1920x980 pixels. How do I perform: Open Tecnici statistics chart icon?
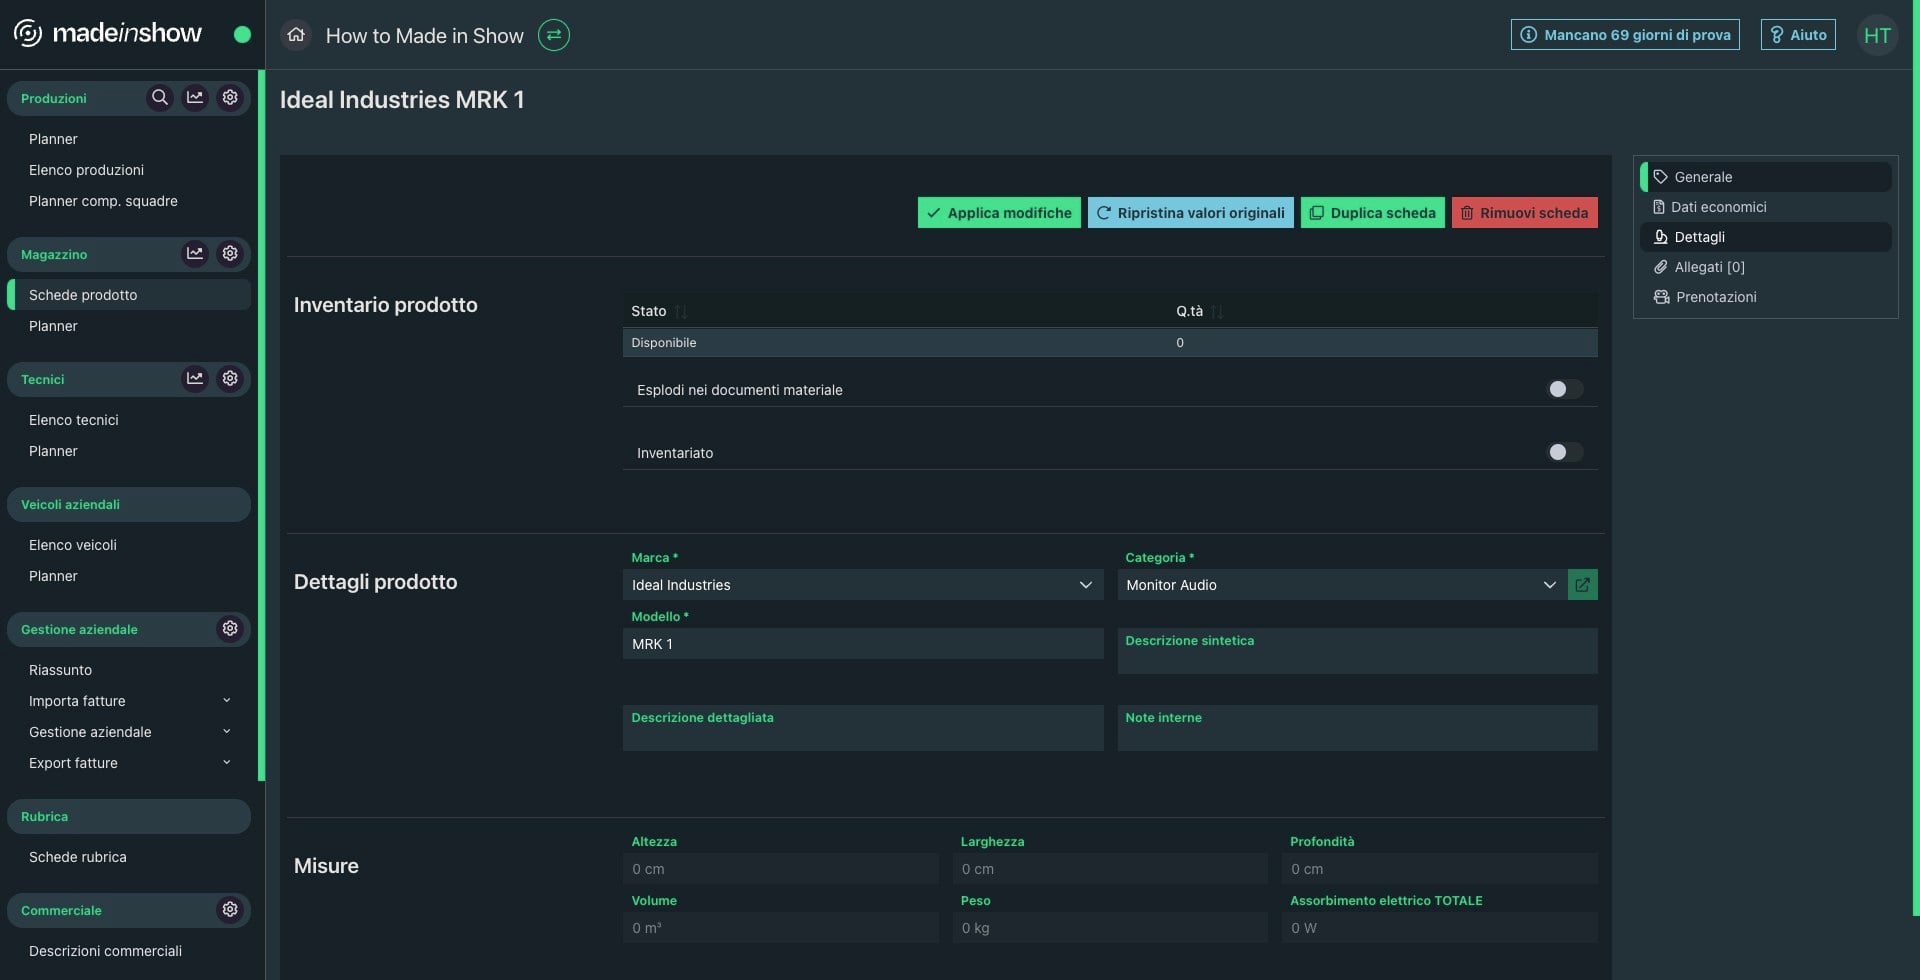click(x=195, y=378)
